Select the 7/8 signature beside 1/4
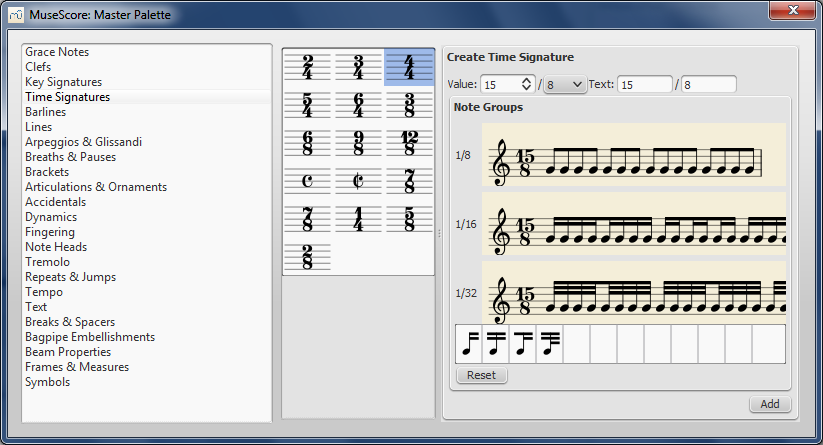This screenshot has width=823, height=445. coord(308,218)
